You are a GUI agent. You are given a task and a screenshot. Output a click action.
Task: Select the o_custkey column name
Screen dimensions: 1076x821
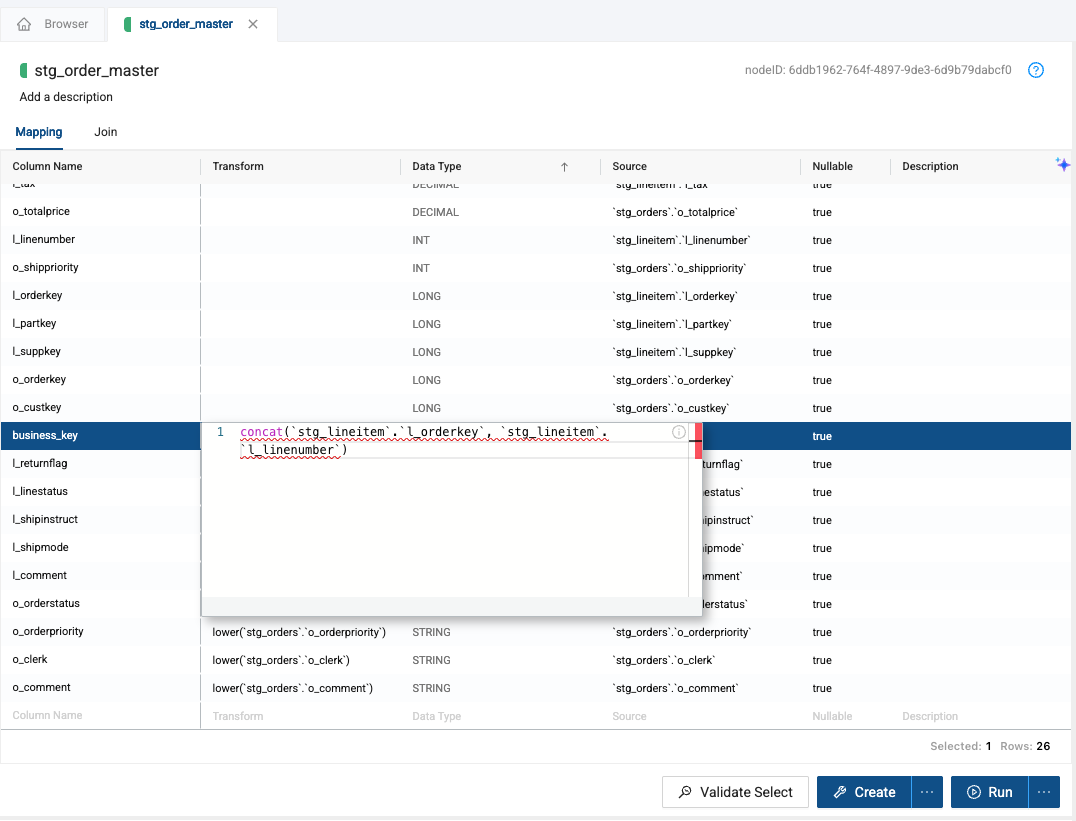click(x=37, y=408)
